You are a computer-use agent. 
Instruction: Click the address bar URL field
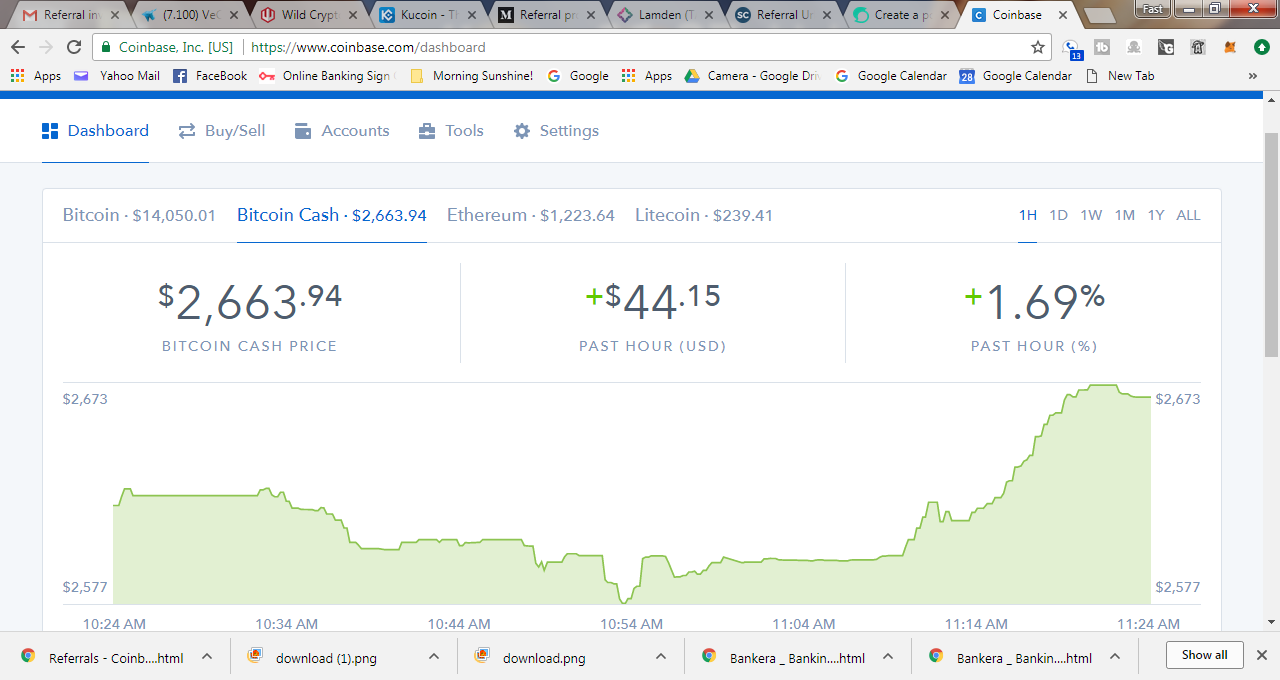point(560,47)
